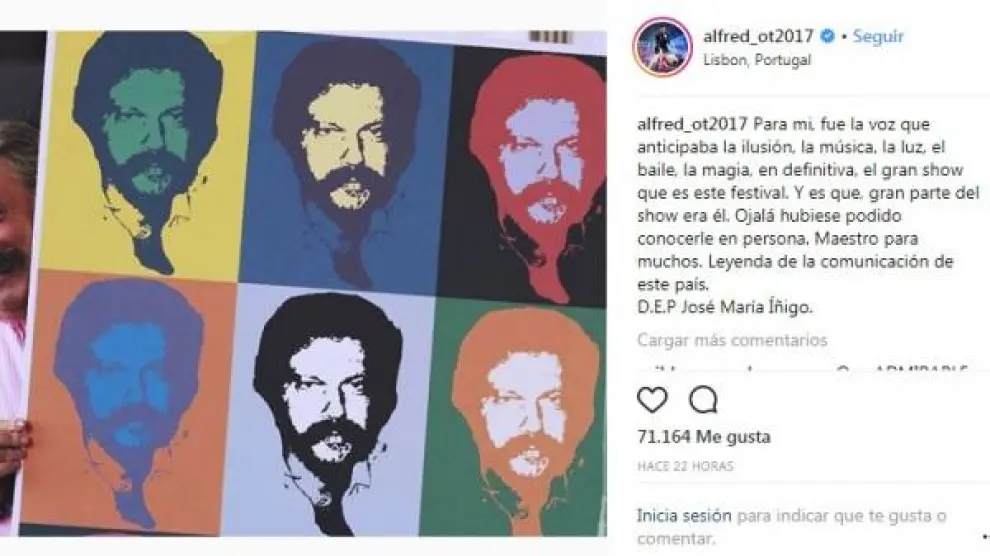Click the blue verified badge
The height and width of the screenshot is (556, 990).
(x=827, y=37)
